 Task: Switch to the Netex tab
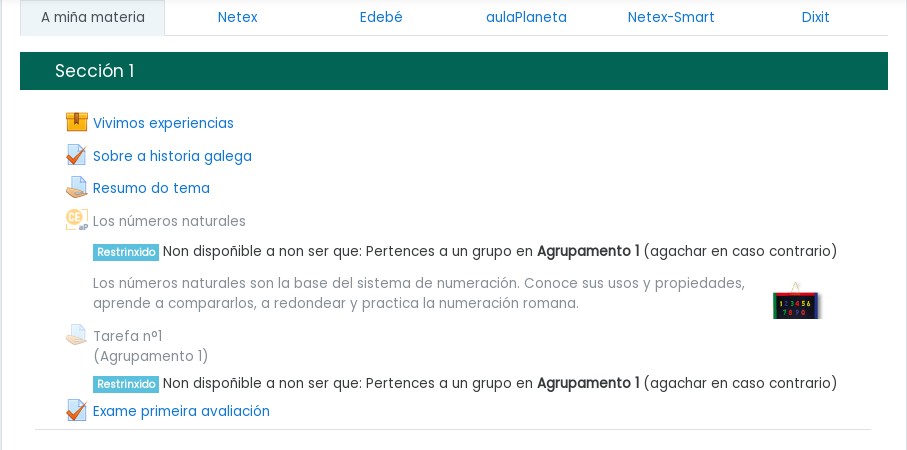237,17
